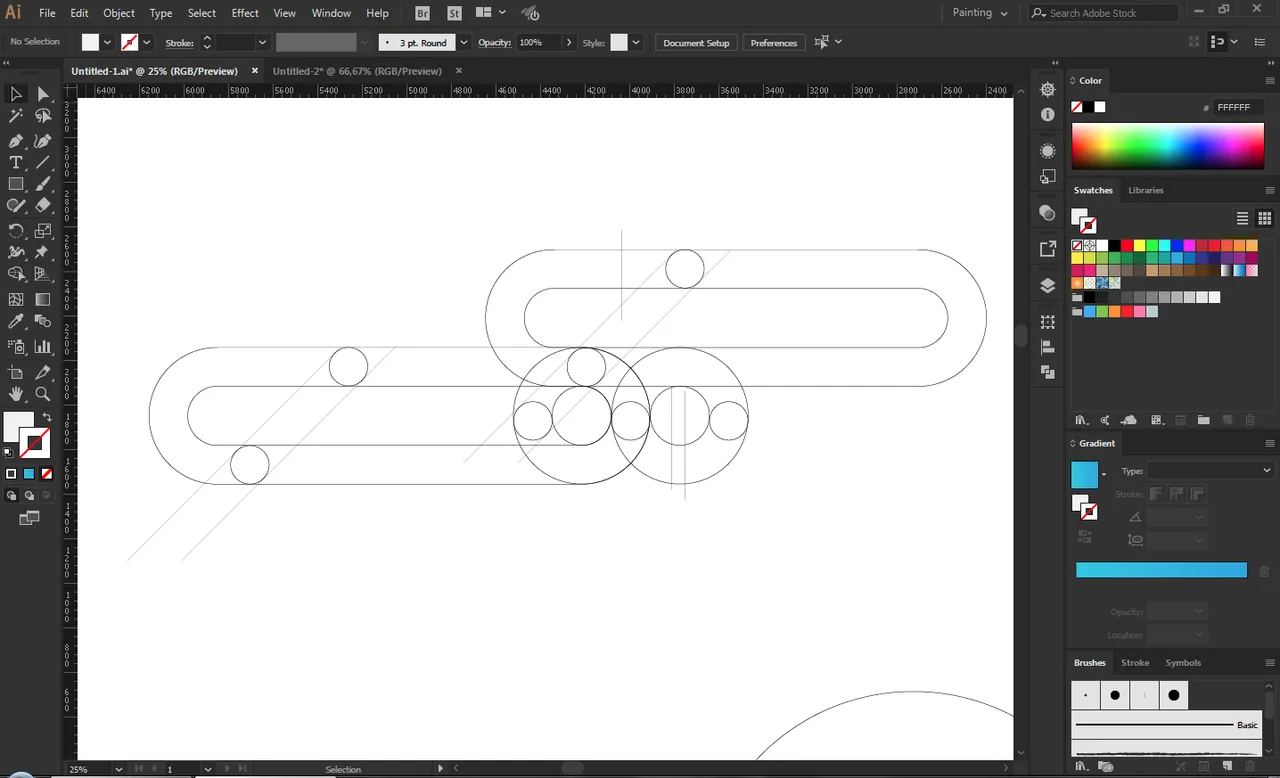Click the Search Adobe Stock field
Screen dimensions: 1280x778
1103,13
